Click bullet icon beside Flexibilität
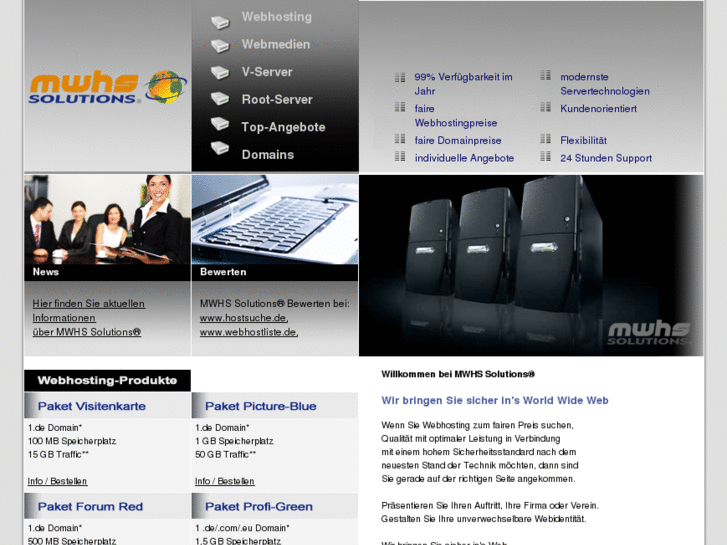 point(545,139)
